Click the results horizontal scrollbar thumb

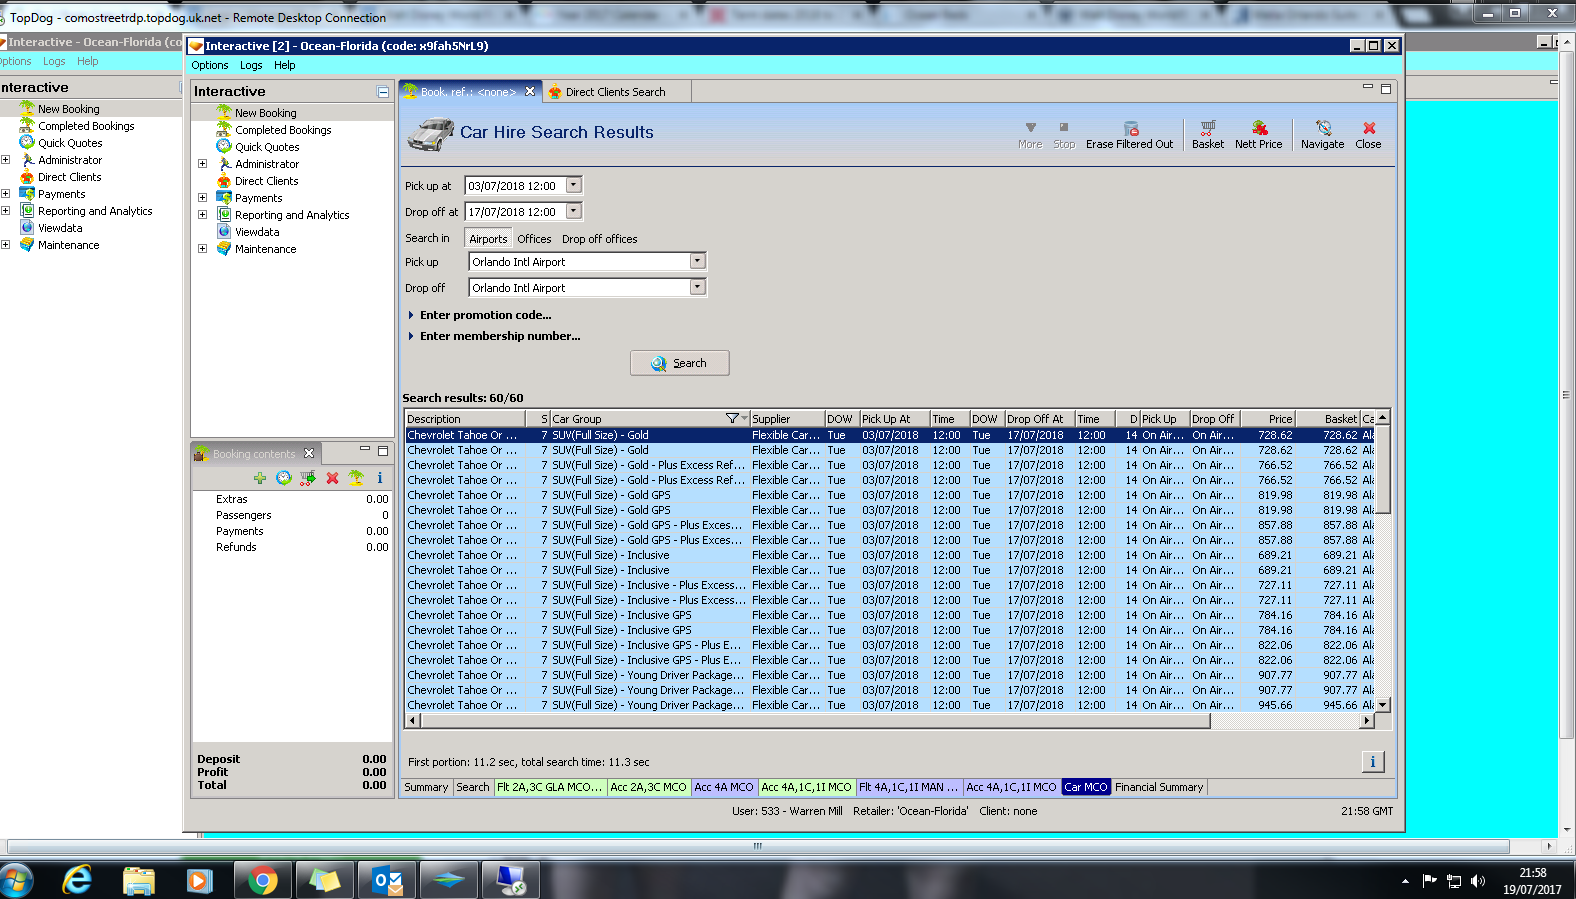(x=815, y=721)
